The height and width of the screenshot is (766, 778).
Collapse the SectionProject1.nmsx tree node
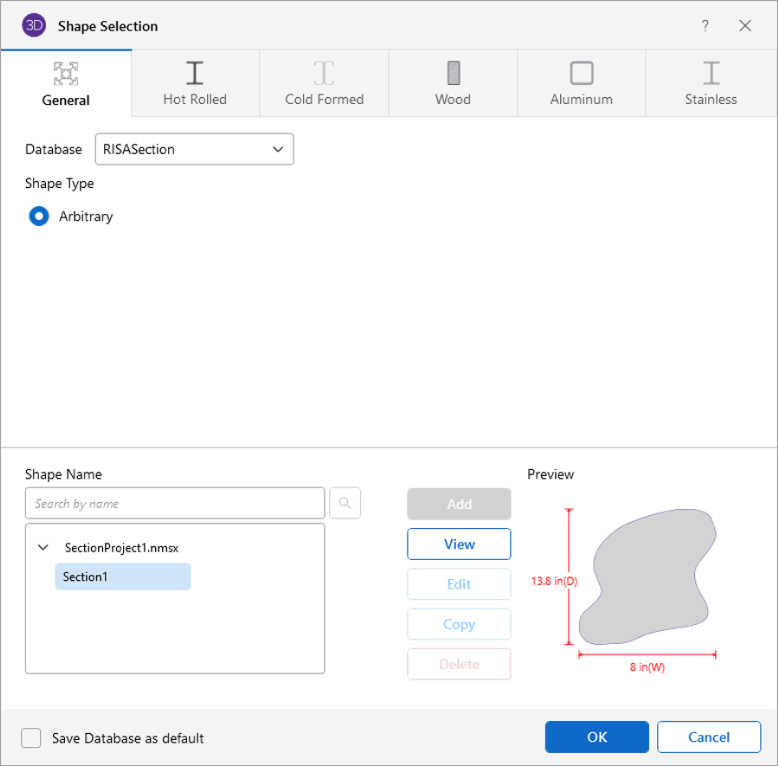[x=43, y=548]
